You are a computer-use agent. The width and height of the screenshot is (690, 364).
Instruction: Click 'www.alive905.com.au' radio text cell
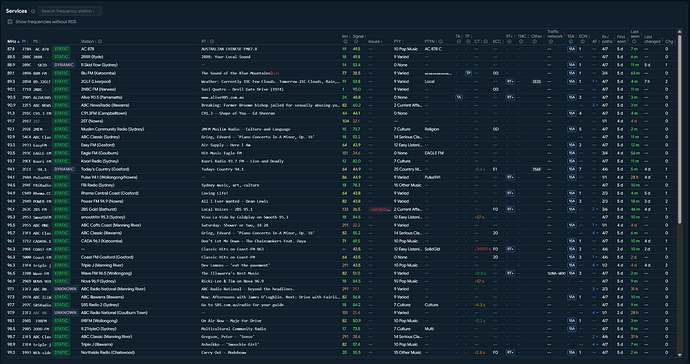point(223,97)
